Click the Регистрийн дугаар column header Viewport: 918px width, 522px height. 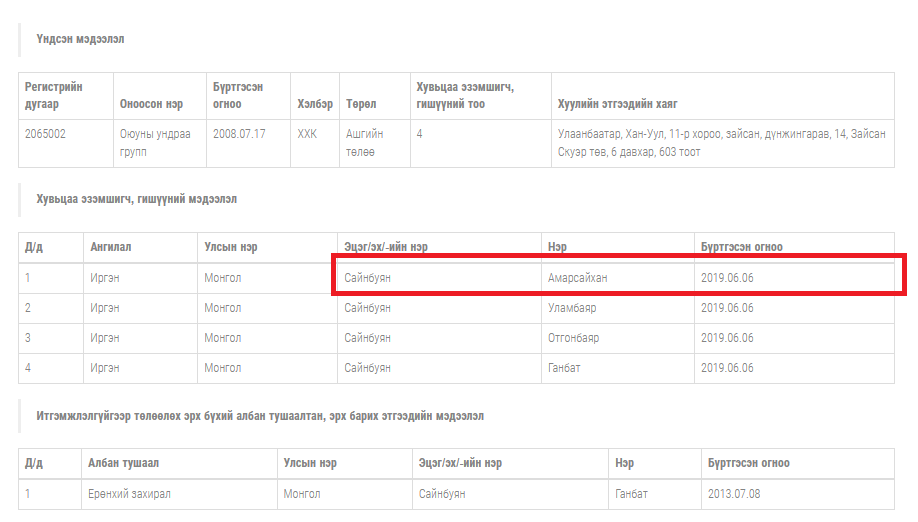[54, 95]
